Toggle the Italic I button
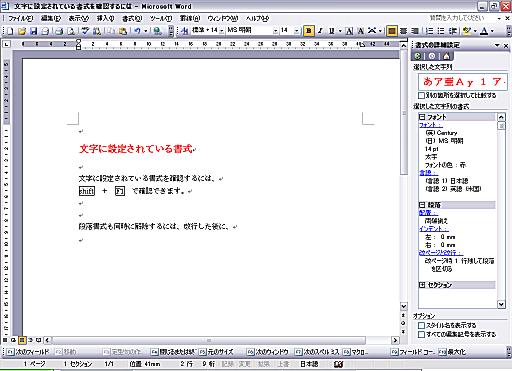Image resolution: width=512 pixels, height=371 pixels. click(x=320, y=31)
